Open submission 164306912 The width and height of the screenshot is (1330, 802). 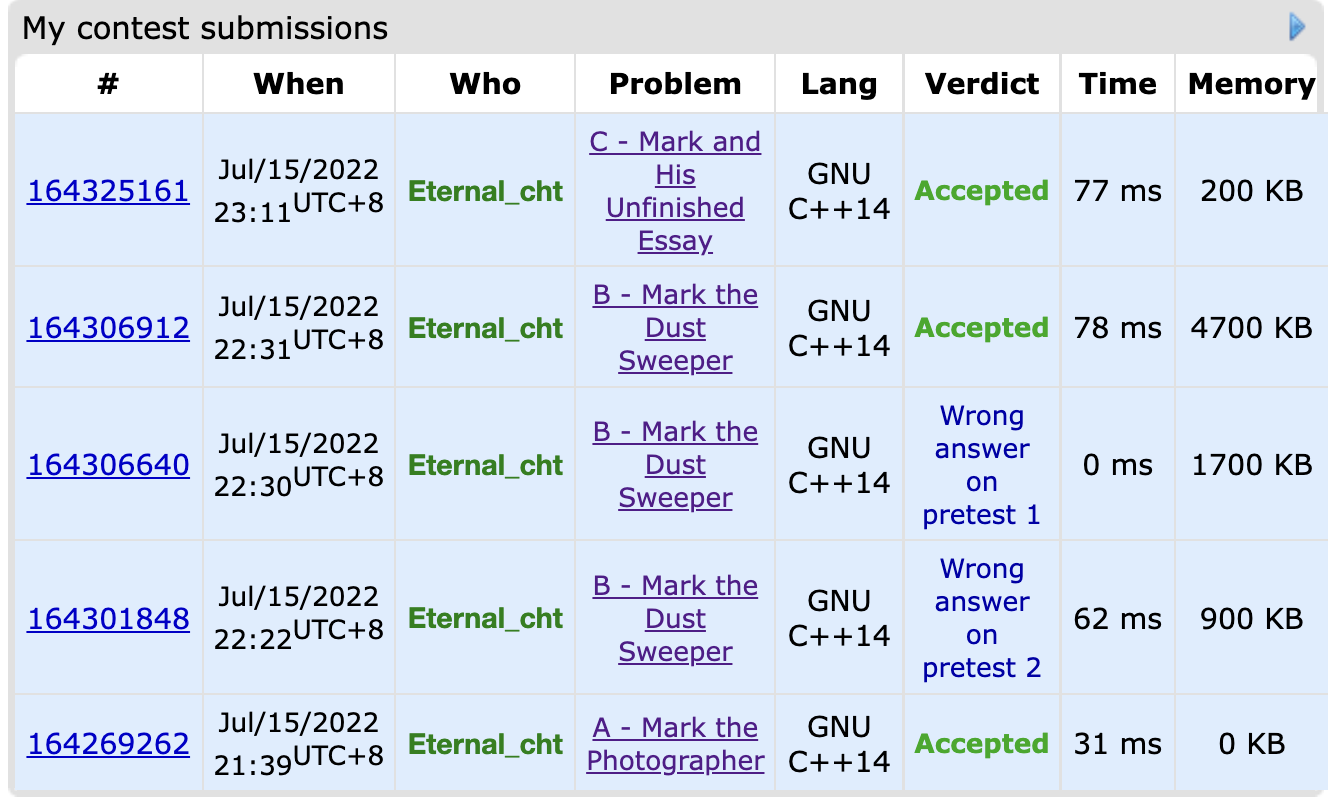[108, 328]
